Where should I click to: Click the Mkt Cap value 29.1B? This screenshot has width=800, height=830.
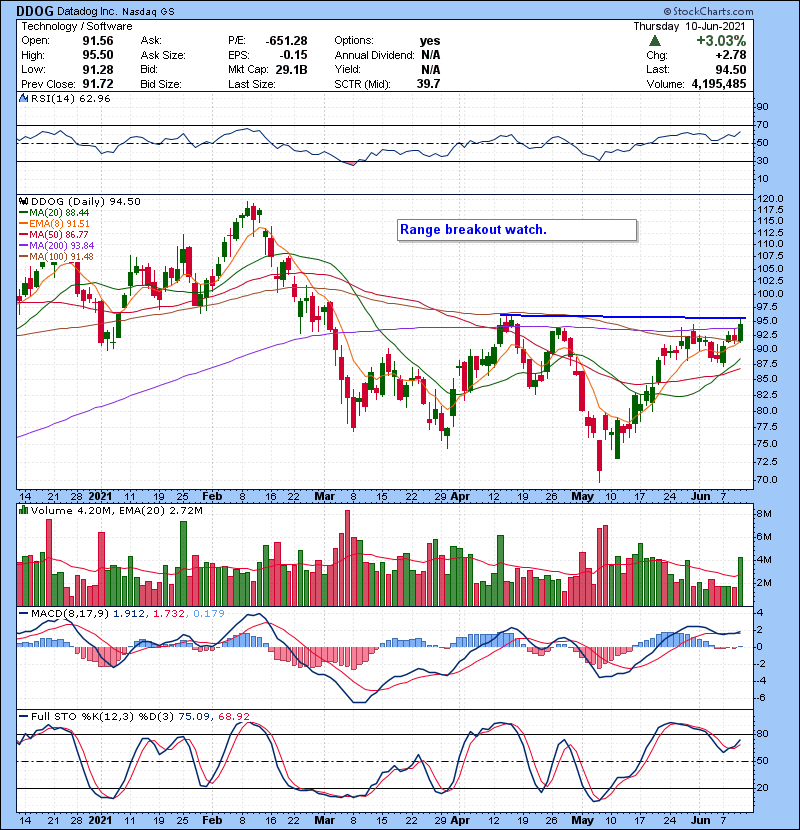click(x=292, y=69)
